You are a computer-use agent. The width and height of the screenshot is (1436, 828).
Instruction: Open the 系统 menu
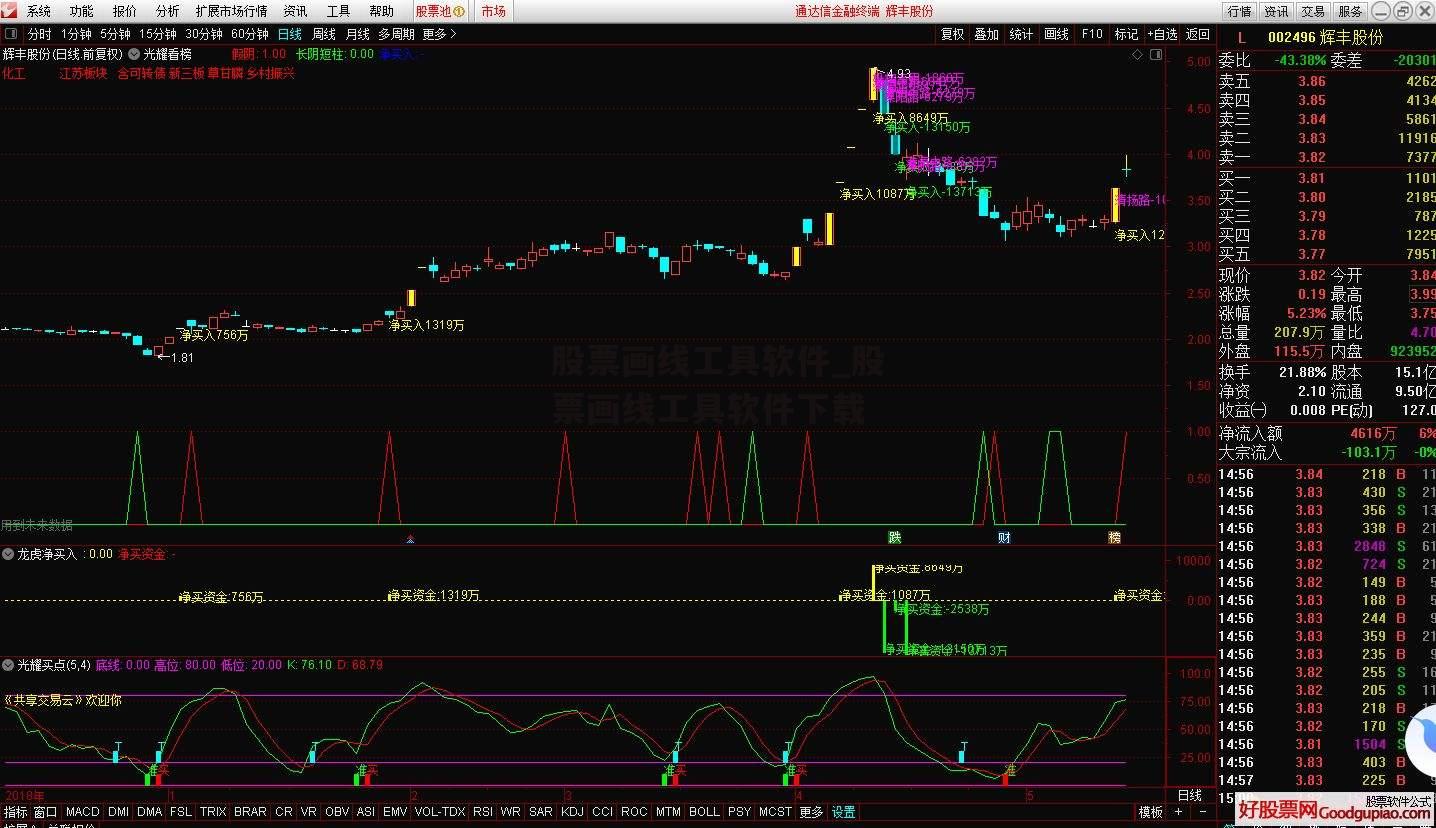39,11
